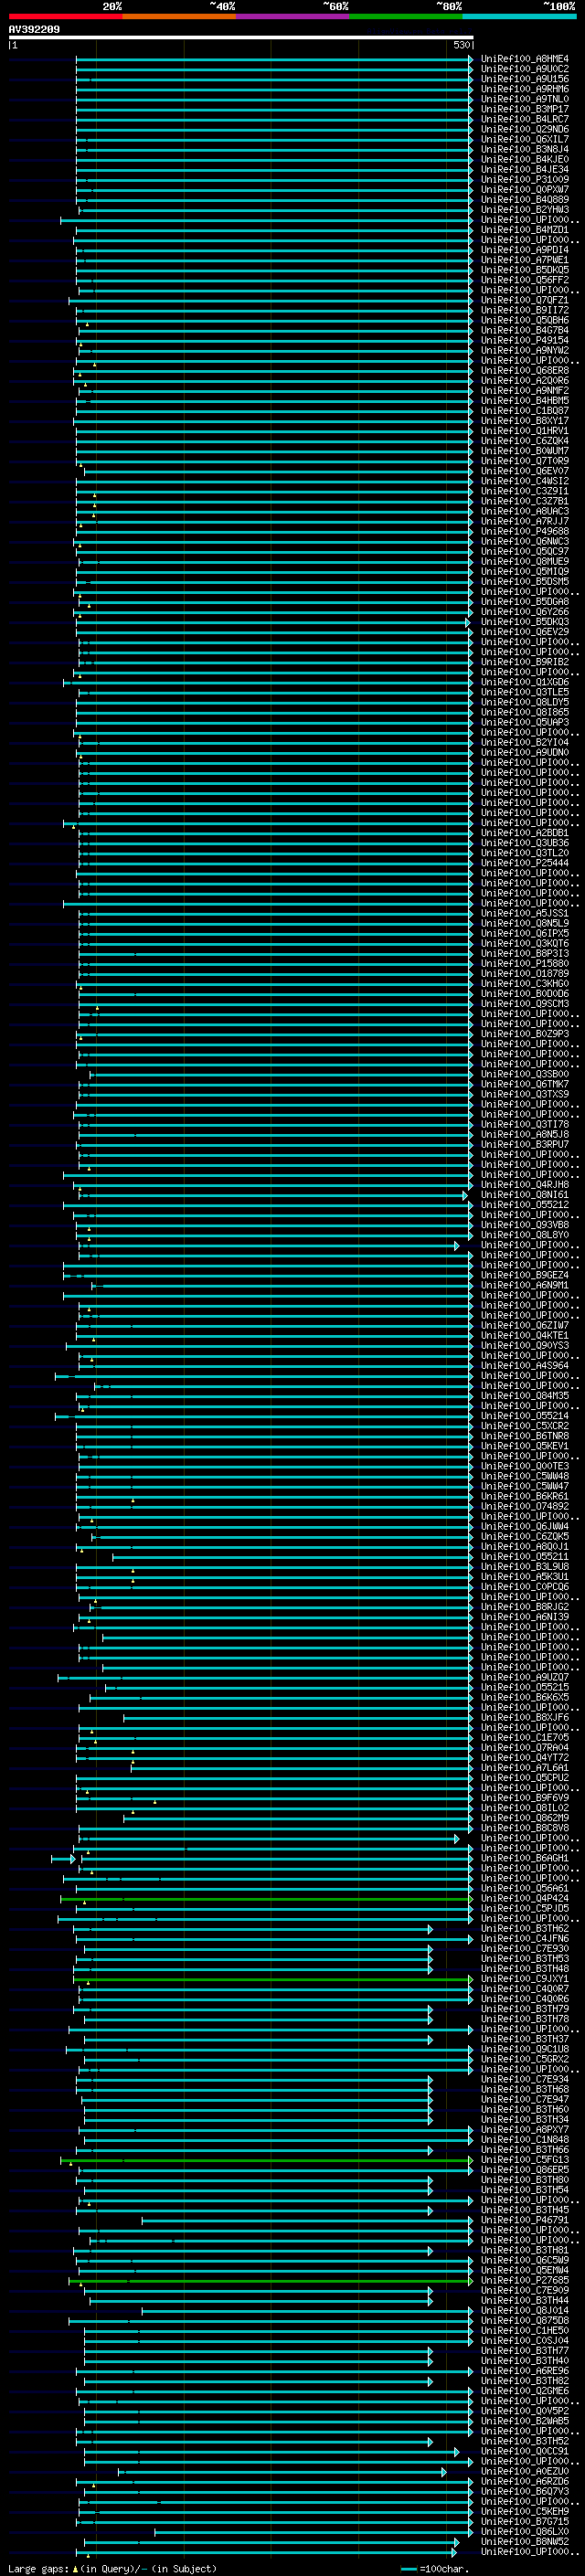Click the query name AV392209
Image resolution: width=585 pixels, height=2576 pixels.
tap(34, 30)
